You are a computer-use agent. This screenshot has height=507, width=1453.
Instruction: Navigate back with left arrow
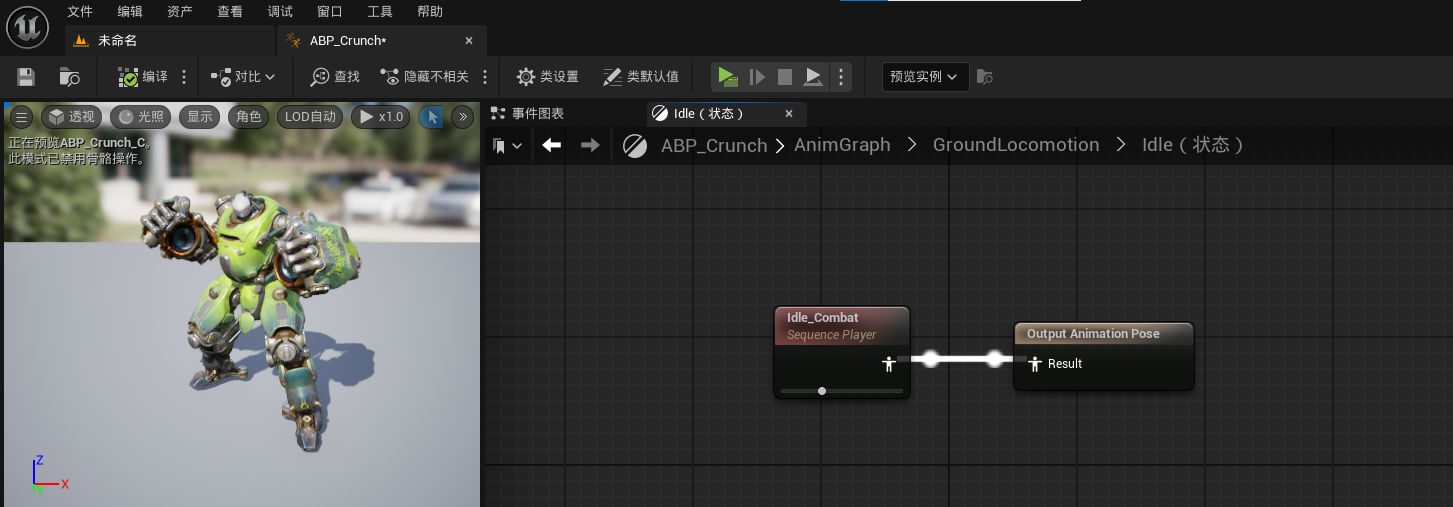(x=551, y=146)
